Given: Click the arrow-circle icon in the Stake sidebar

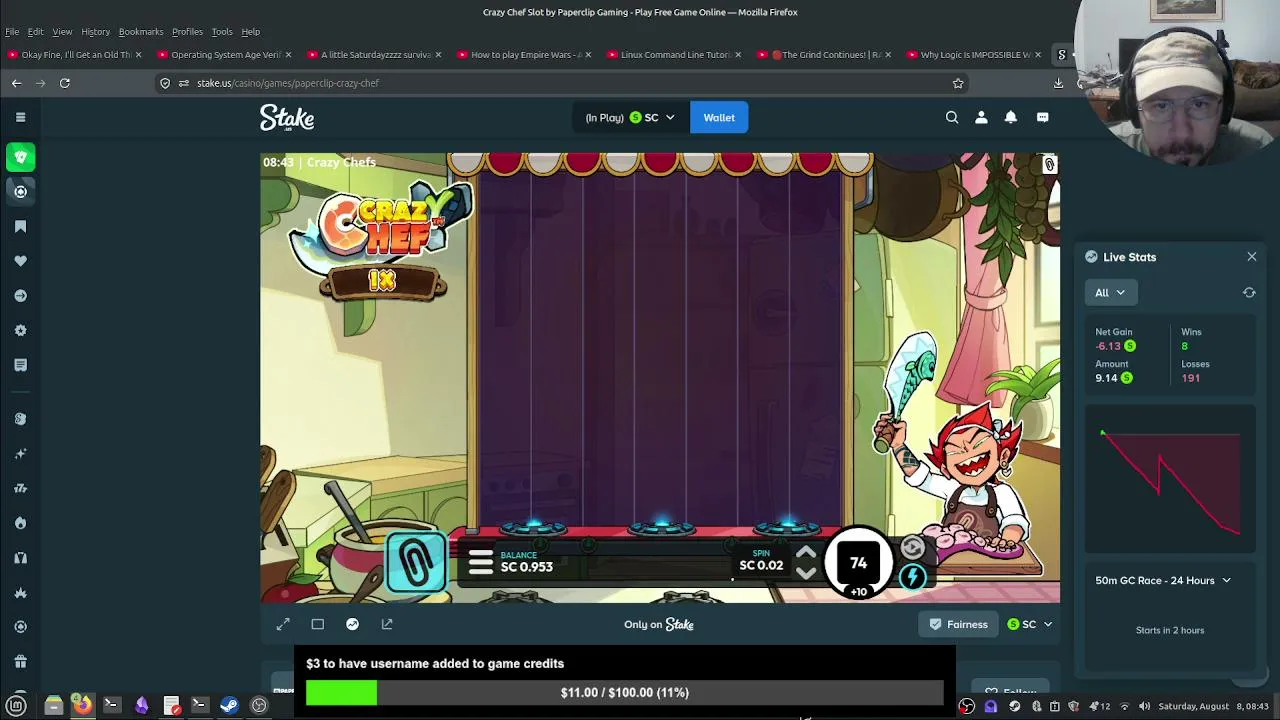Looking at the screenshot, I should (20, 296).
